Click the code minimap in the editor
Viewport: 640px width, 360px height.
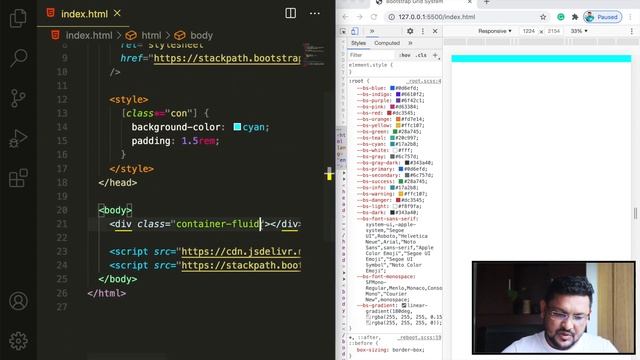[x=314, y=55]
